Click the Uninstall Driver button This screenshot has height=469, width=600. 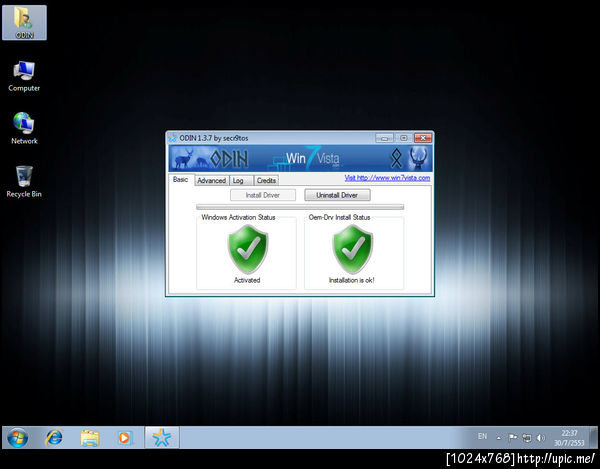click(337, 195)
